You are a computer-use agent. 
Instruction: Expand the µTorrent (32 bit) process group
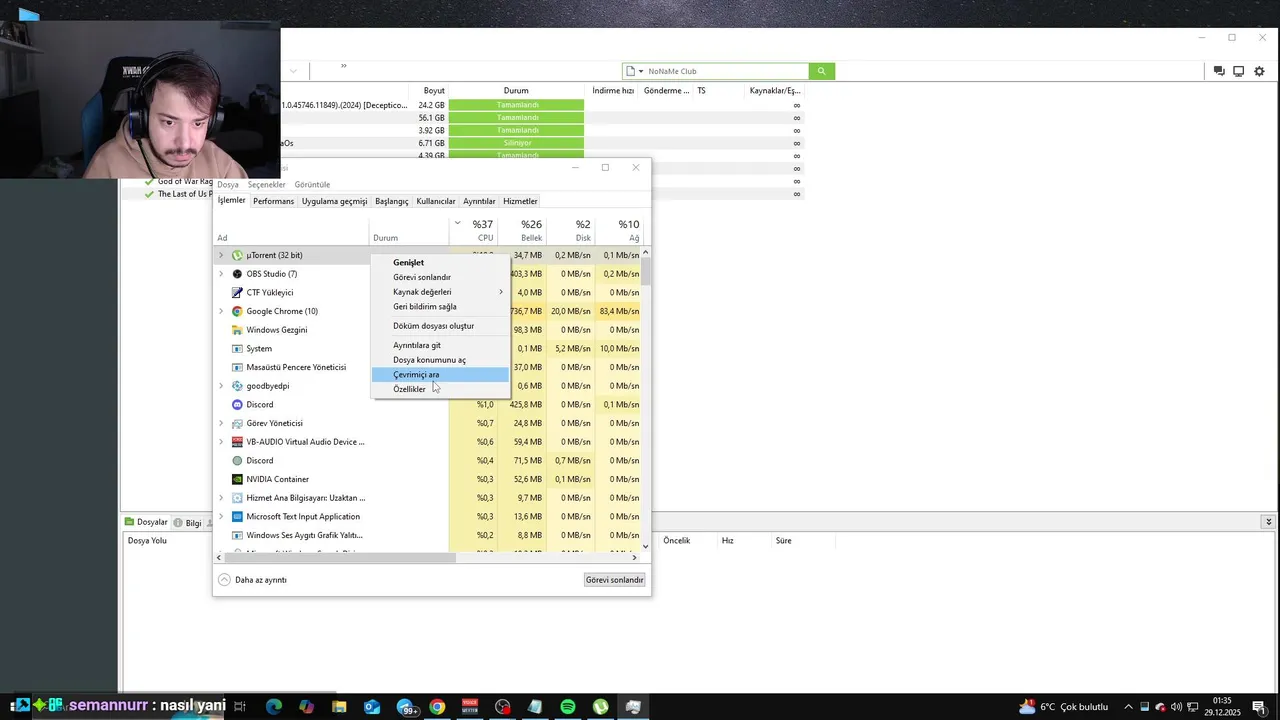(x=221, y=255)
